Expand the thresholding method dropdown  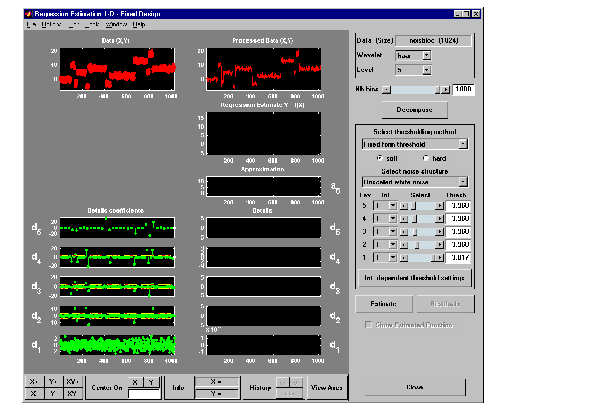tap(413, 144)
